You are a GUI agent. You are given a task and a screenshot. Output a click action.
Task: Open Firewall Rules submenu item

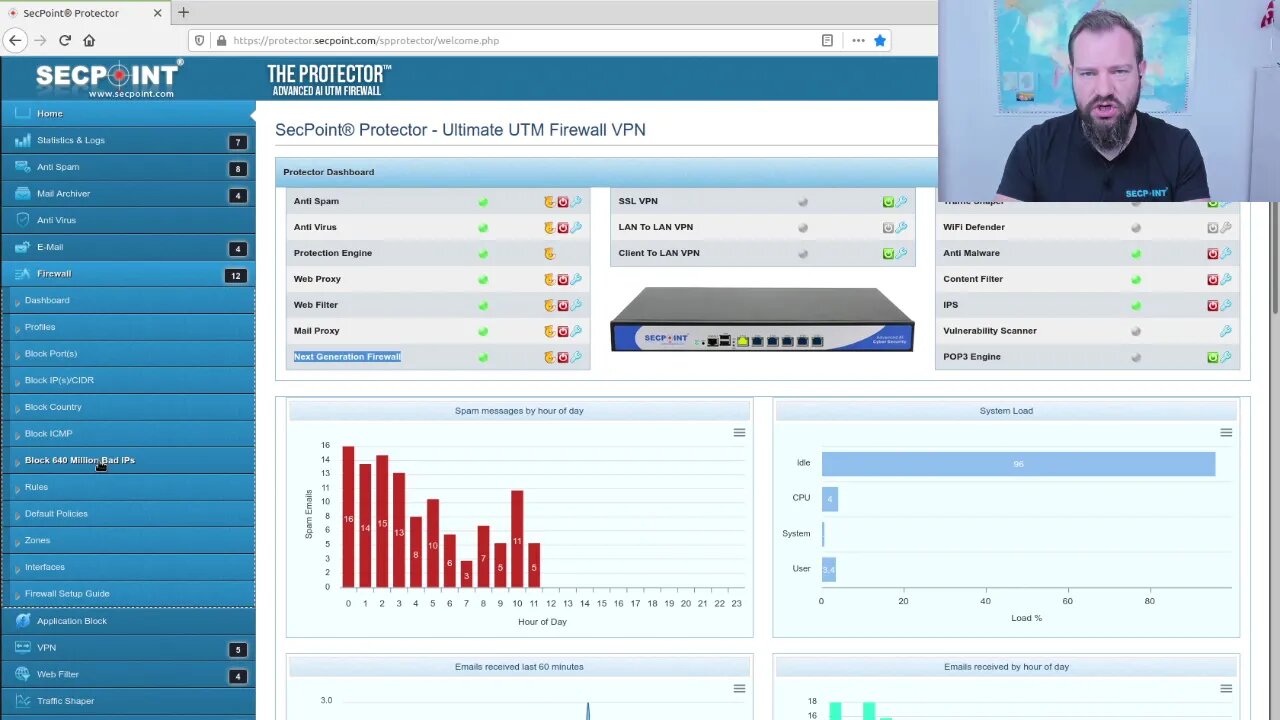coord(128,487)
